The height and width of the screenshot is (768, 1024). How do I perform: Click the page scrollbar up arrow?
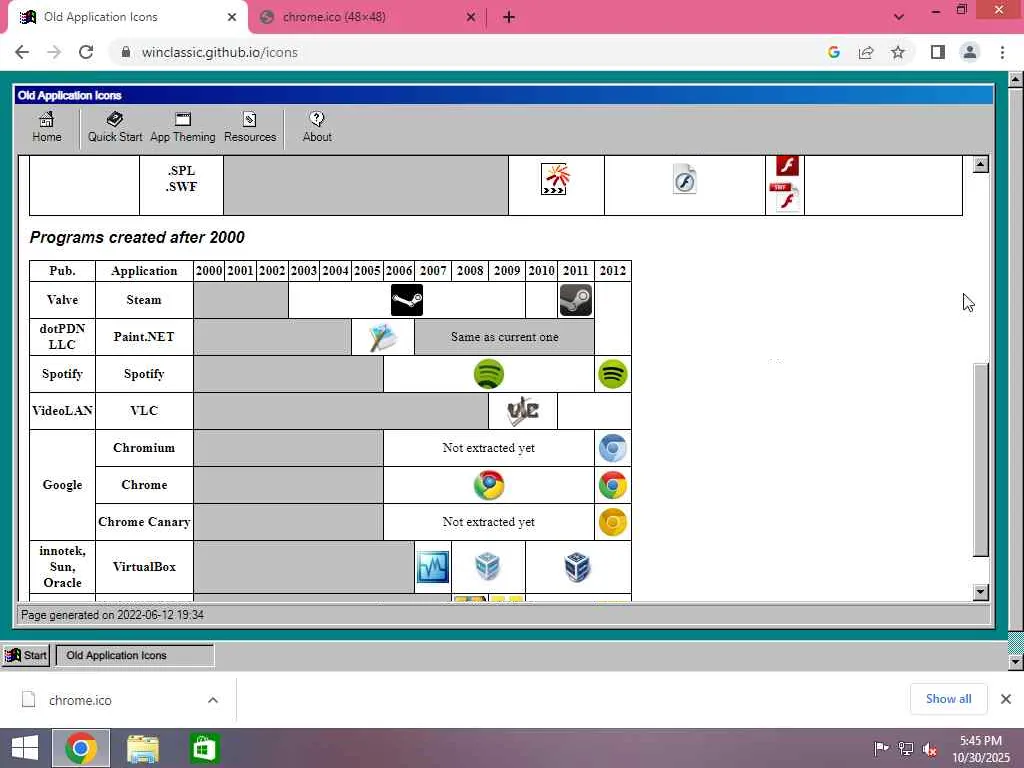coord(1015,80)
